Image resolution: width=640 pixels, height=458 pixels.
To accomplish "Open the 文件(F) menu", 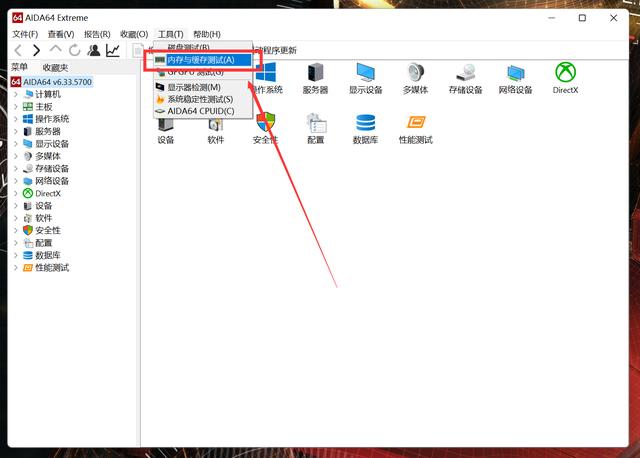I will tap(25, 34).
